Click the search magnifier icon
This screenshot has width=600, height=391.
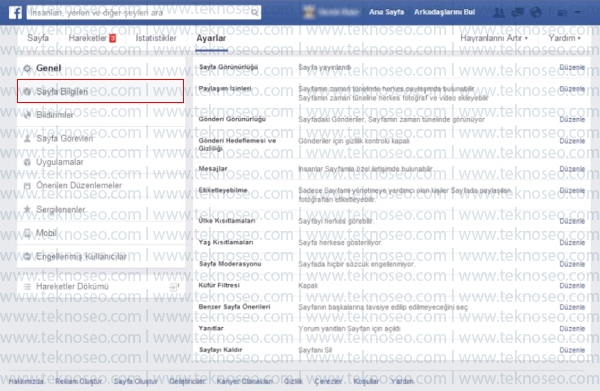(254, 13)
